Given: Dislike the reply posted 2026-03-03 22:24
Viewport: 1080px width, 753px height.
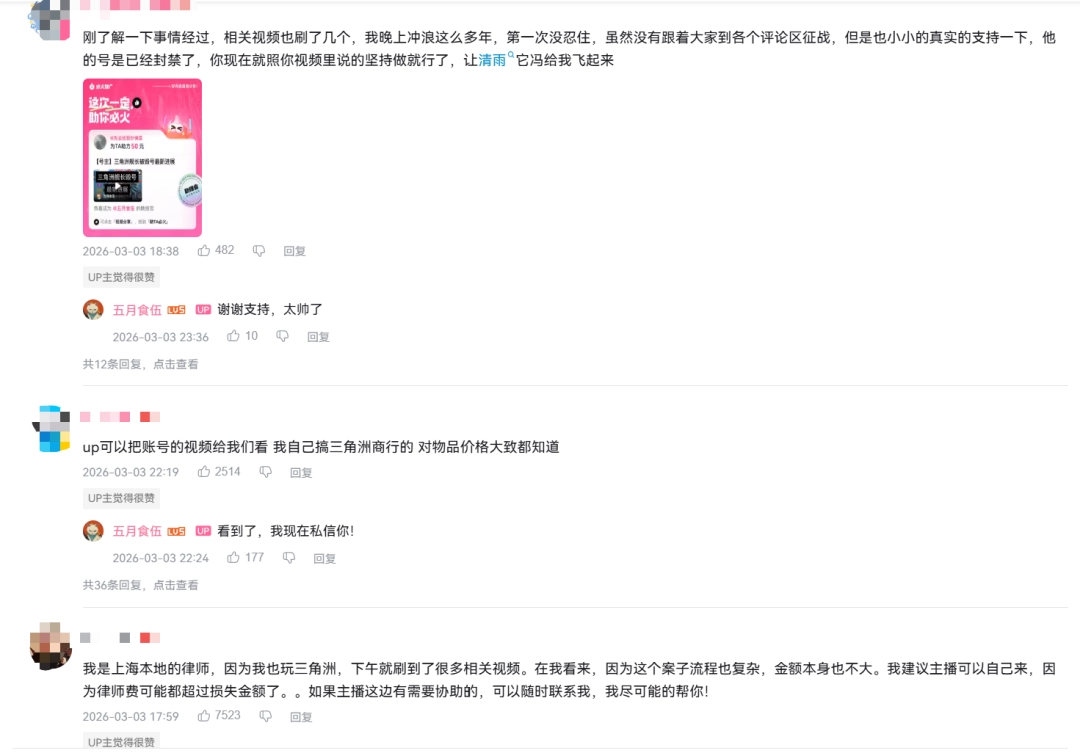Looking at the screenshot, I should [289, 557].
